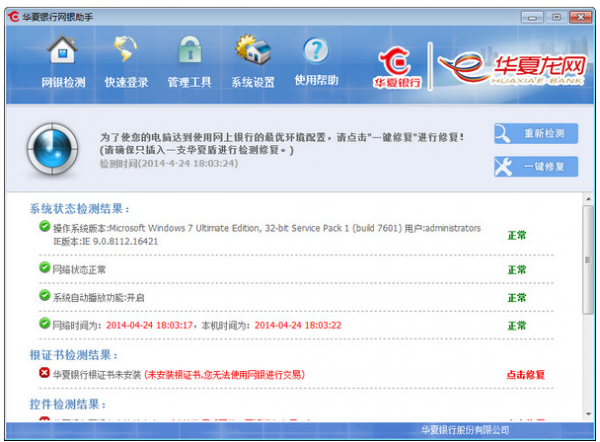600x442 pixels.
Task: Click the 一键修复 button
Action: point(536,166)
